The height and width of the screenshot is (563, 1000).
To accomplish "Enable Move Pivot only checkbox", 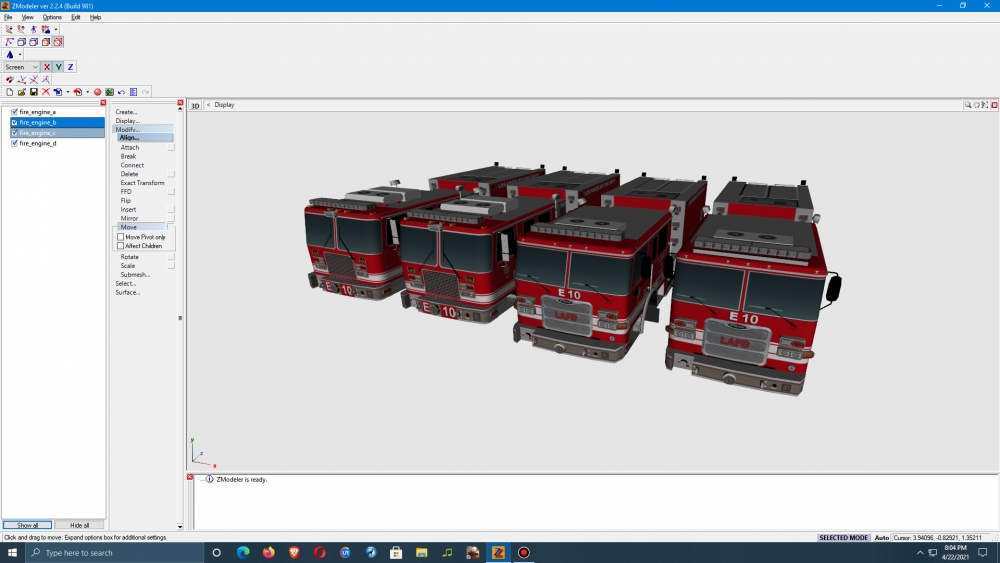I will (x=121, y=237).
